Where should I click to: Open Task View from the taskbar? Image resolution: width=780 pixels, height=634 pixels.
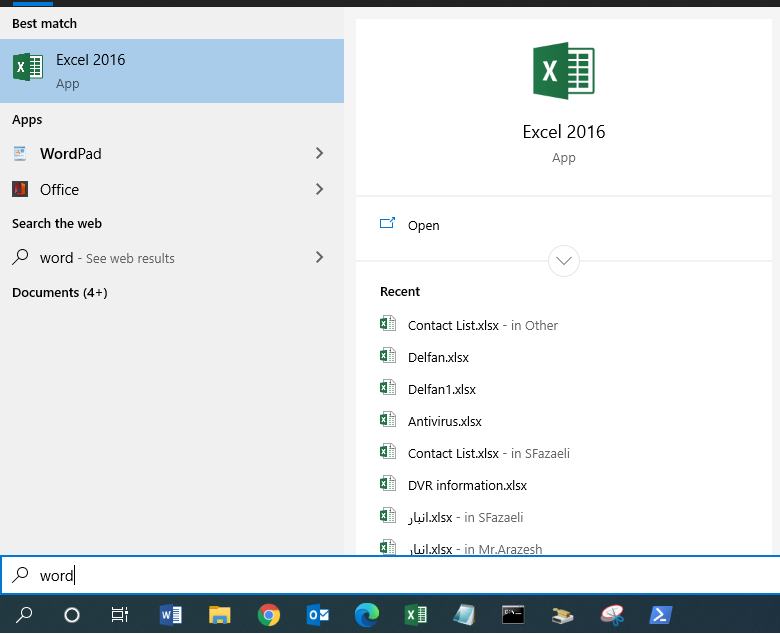coord(120,615)
